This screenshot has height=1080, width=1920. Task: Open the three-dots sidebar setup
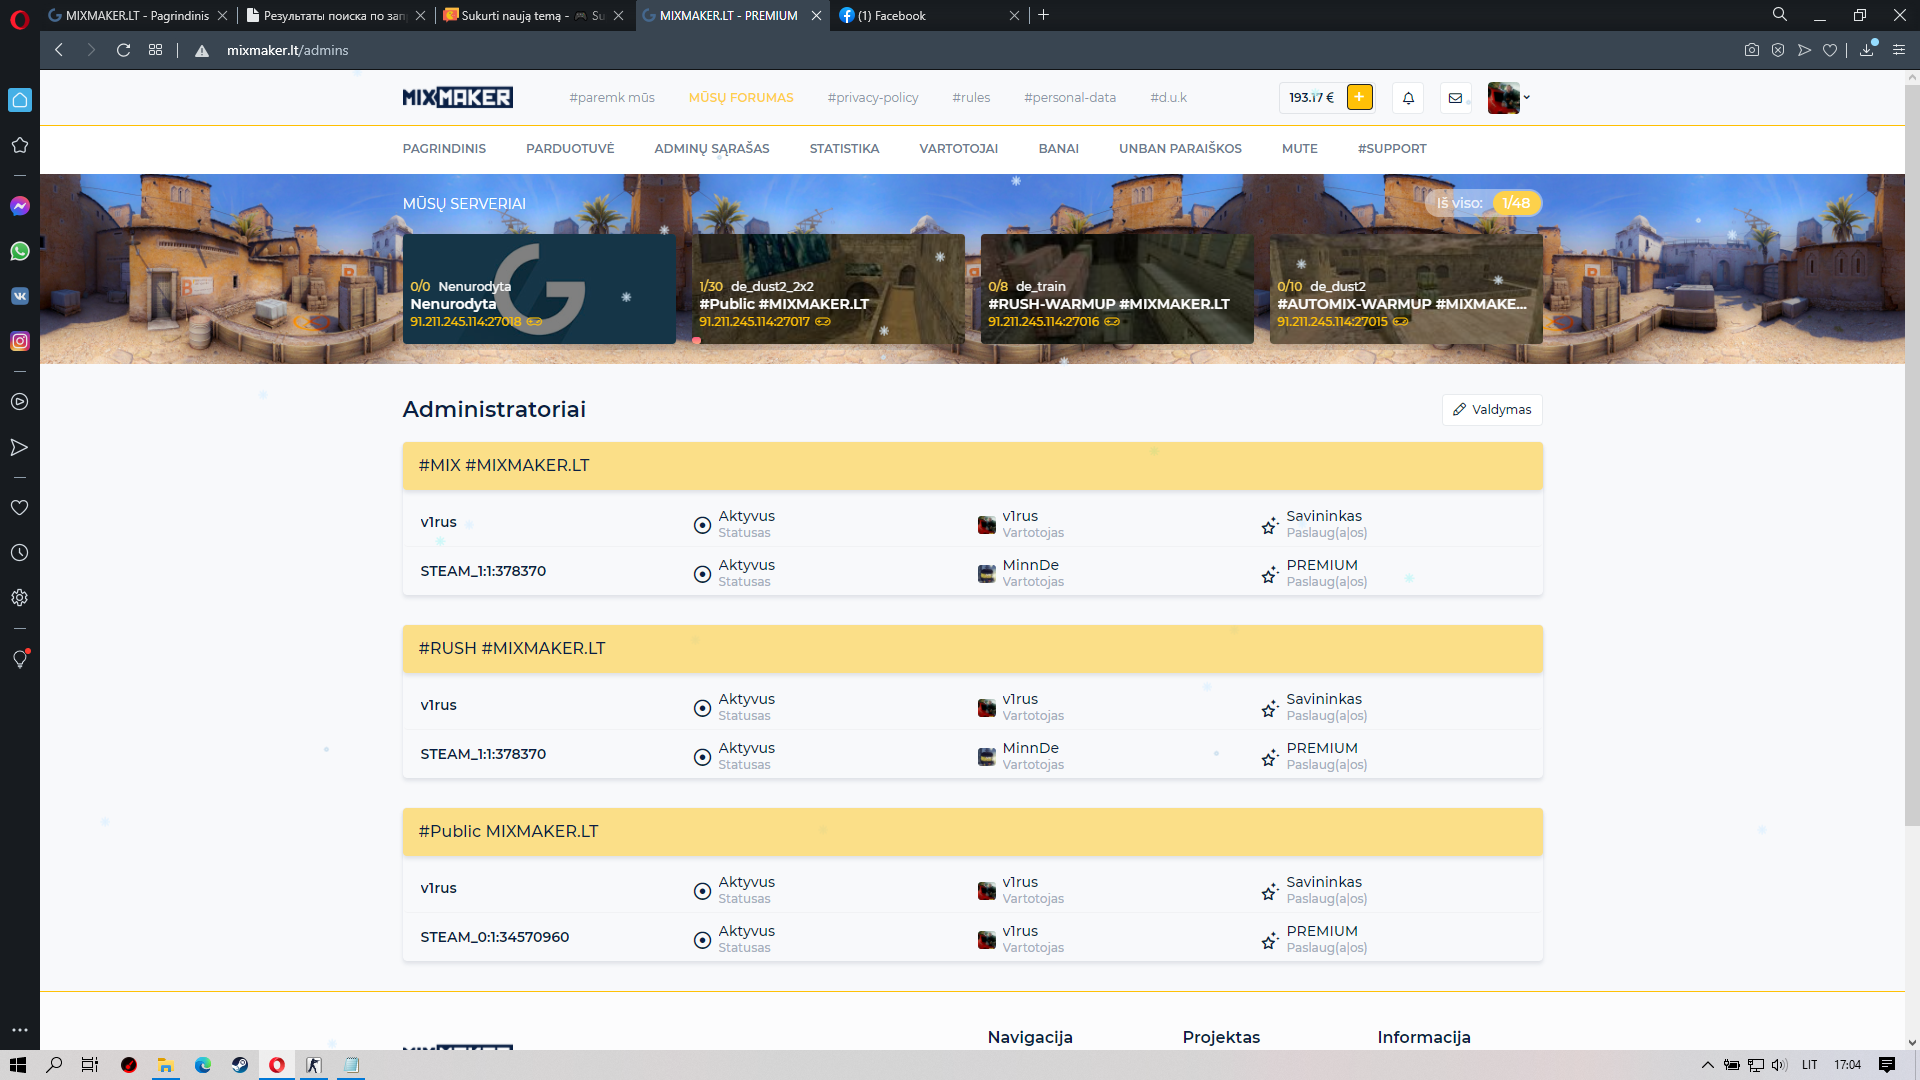point(20,1030)
